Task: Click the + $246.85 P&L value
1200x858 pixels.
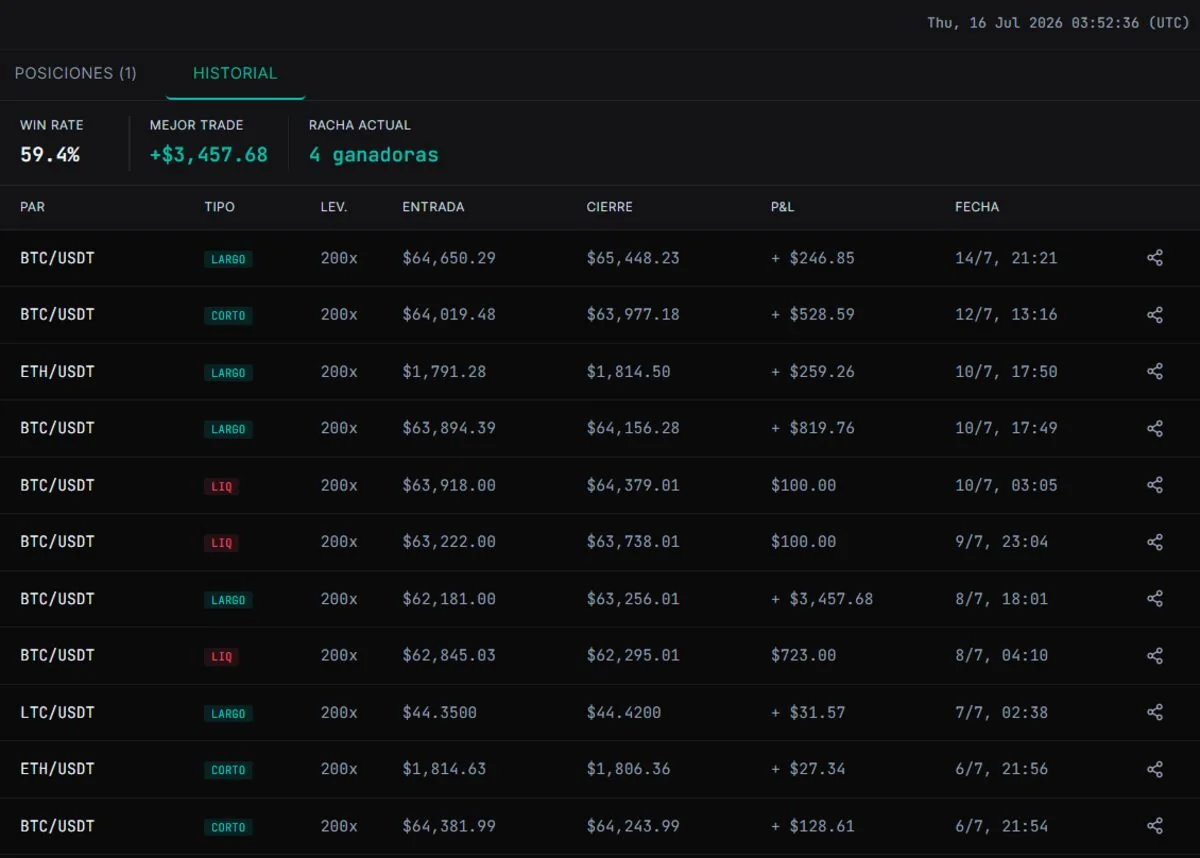Action: click(x=813, y=258)
